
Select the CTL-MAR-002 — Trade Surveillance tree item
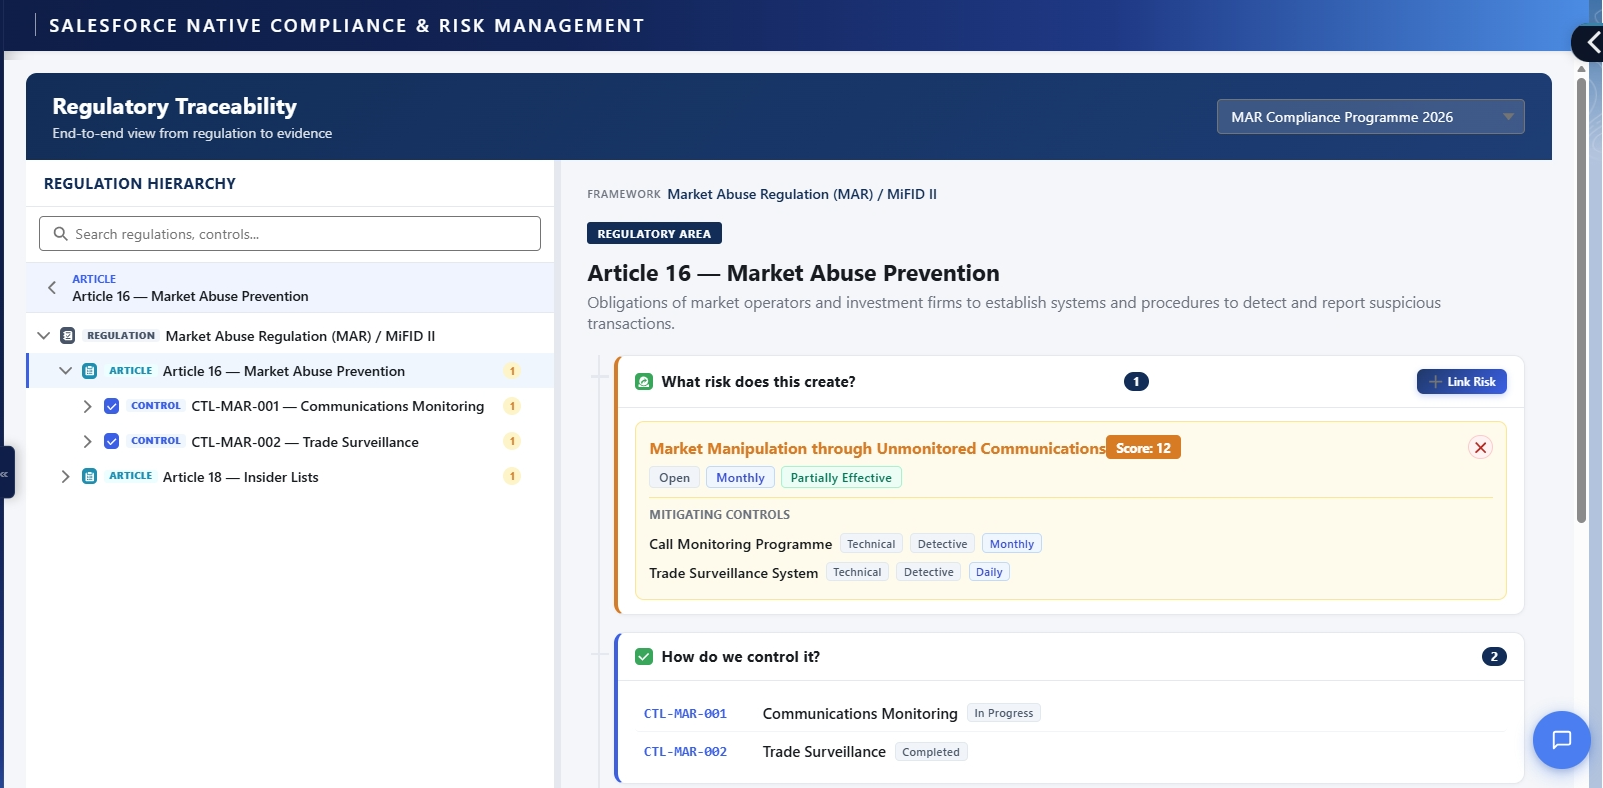click(x=304, y=442)
